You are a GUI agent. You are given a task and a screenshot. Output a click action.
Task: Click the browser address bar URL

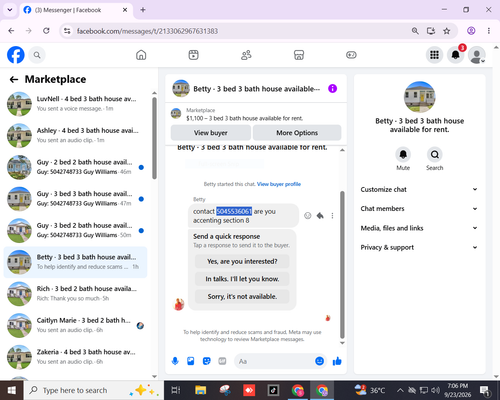147,31
